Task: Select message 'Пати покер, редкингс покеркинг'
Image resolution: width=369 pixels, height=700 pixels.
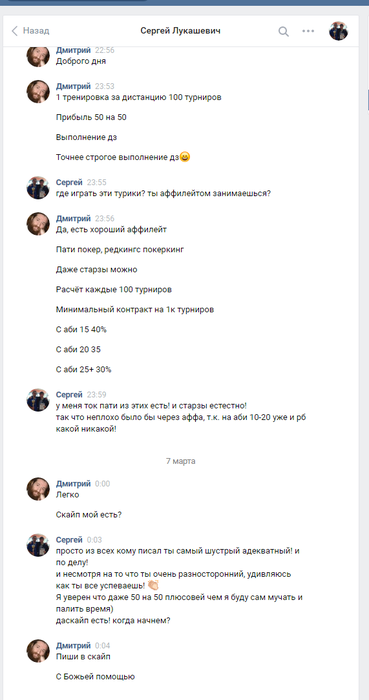Action: 120,250
